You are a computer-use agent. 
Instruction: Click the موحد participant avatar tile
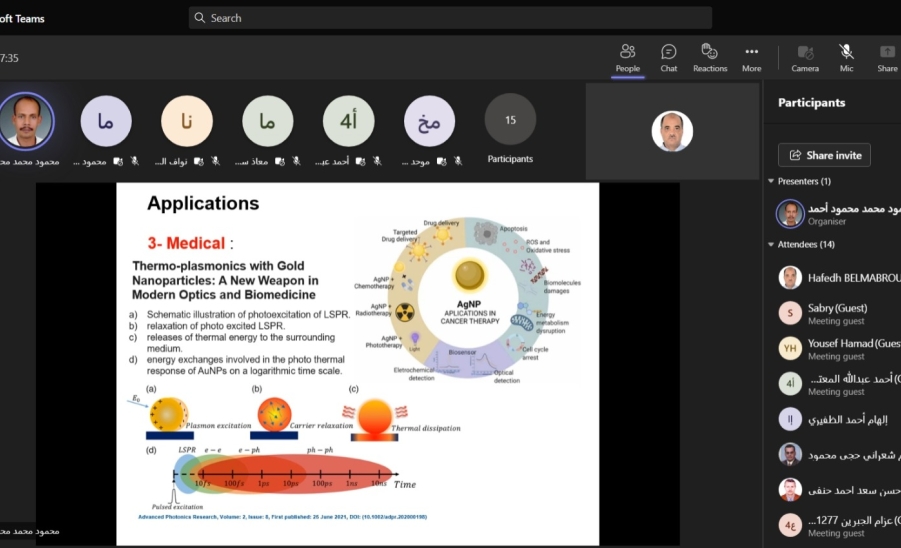coord(429,121)
